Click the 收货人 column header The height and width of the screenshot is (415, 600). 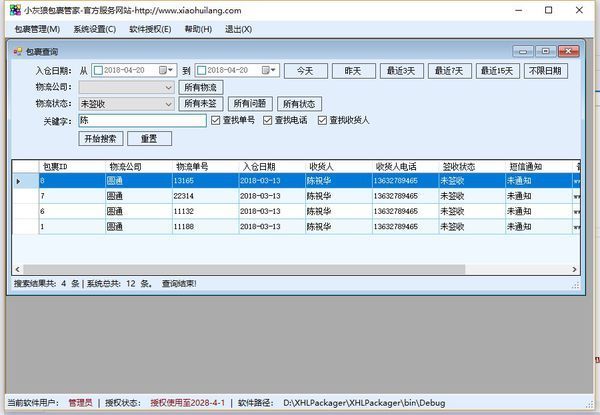pyautogui.click(x=339, y=167)
